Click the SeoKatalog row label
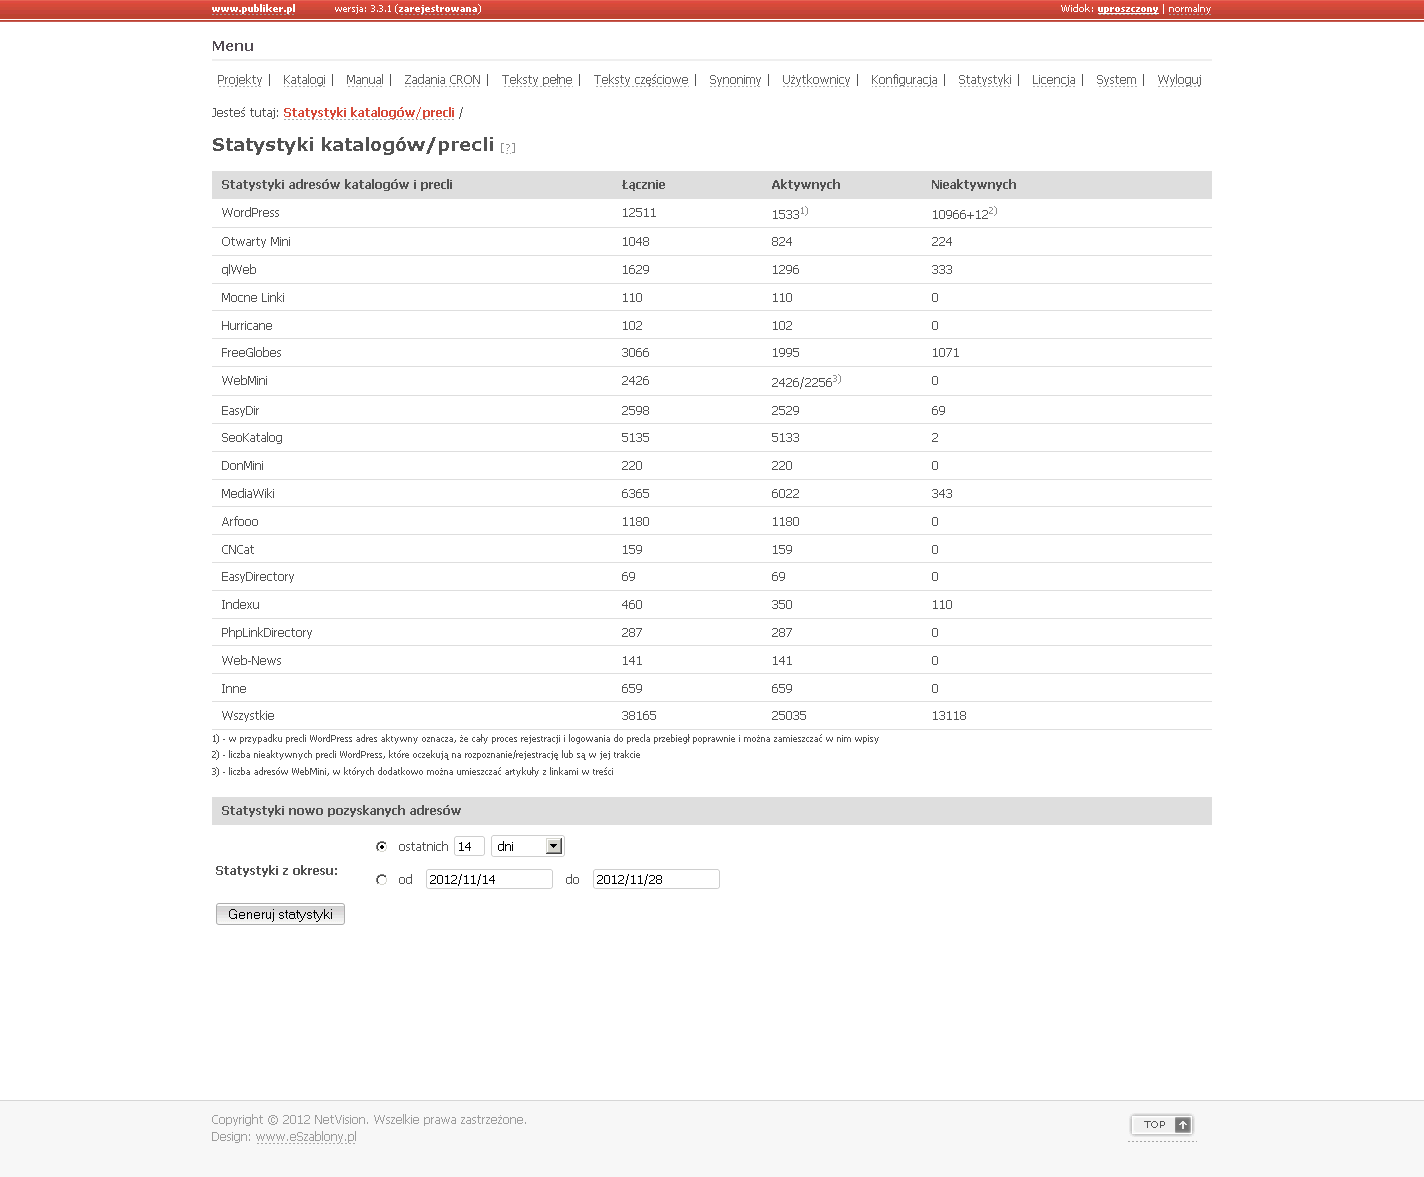The image size is (1424, 1177). point(252,438)
